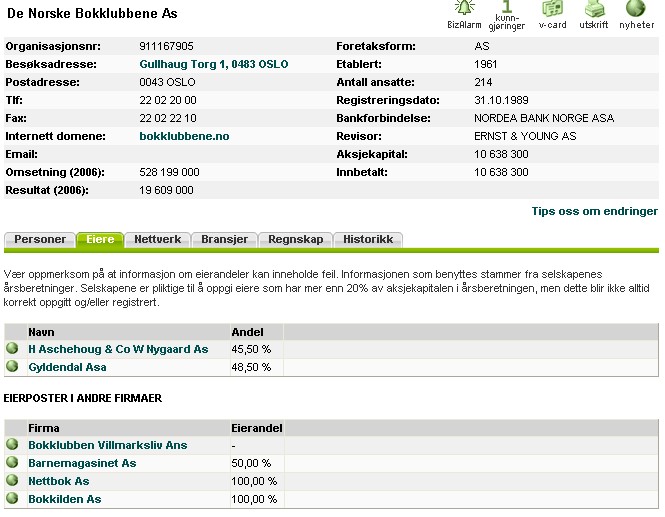Select Antall ansatte value 214

[483, 82]
